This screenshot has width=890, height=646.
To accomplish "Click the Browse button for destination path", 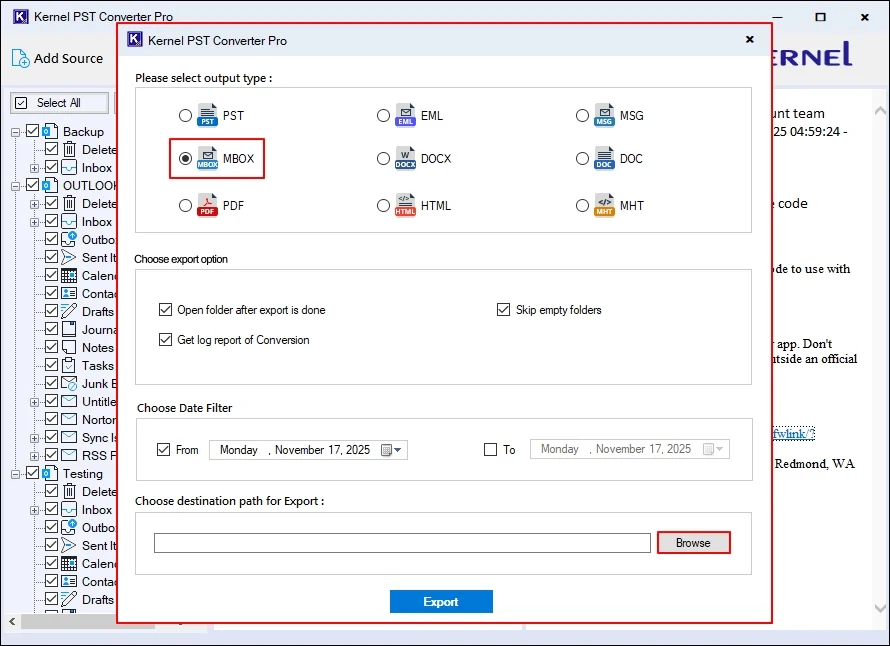I will pyautogui.click(x=693, y=542).
